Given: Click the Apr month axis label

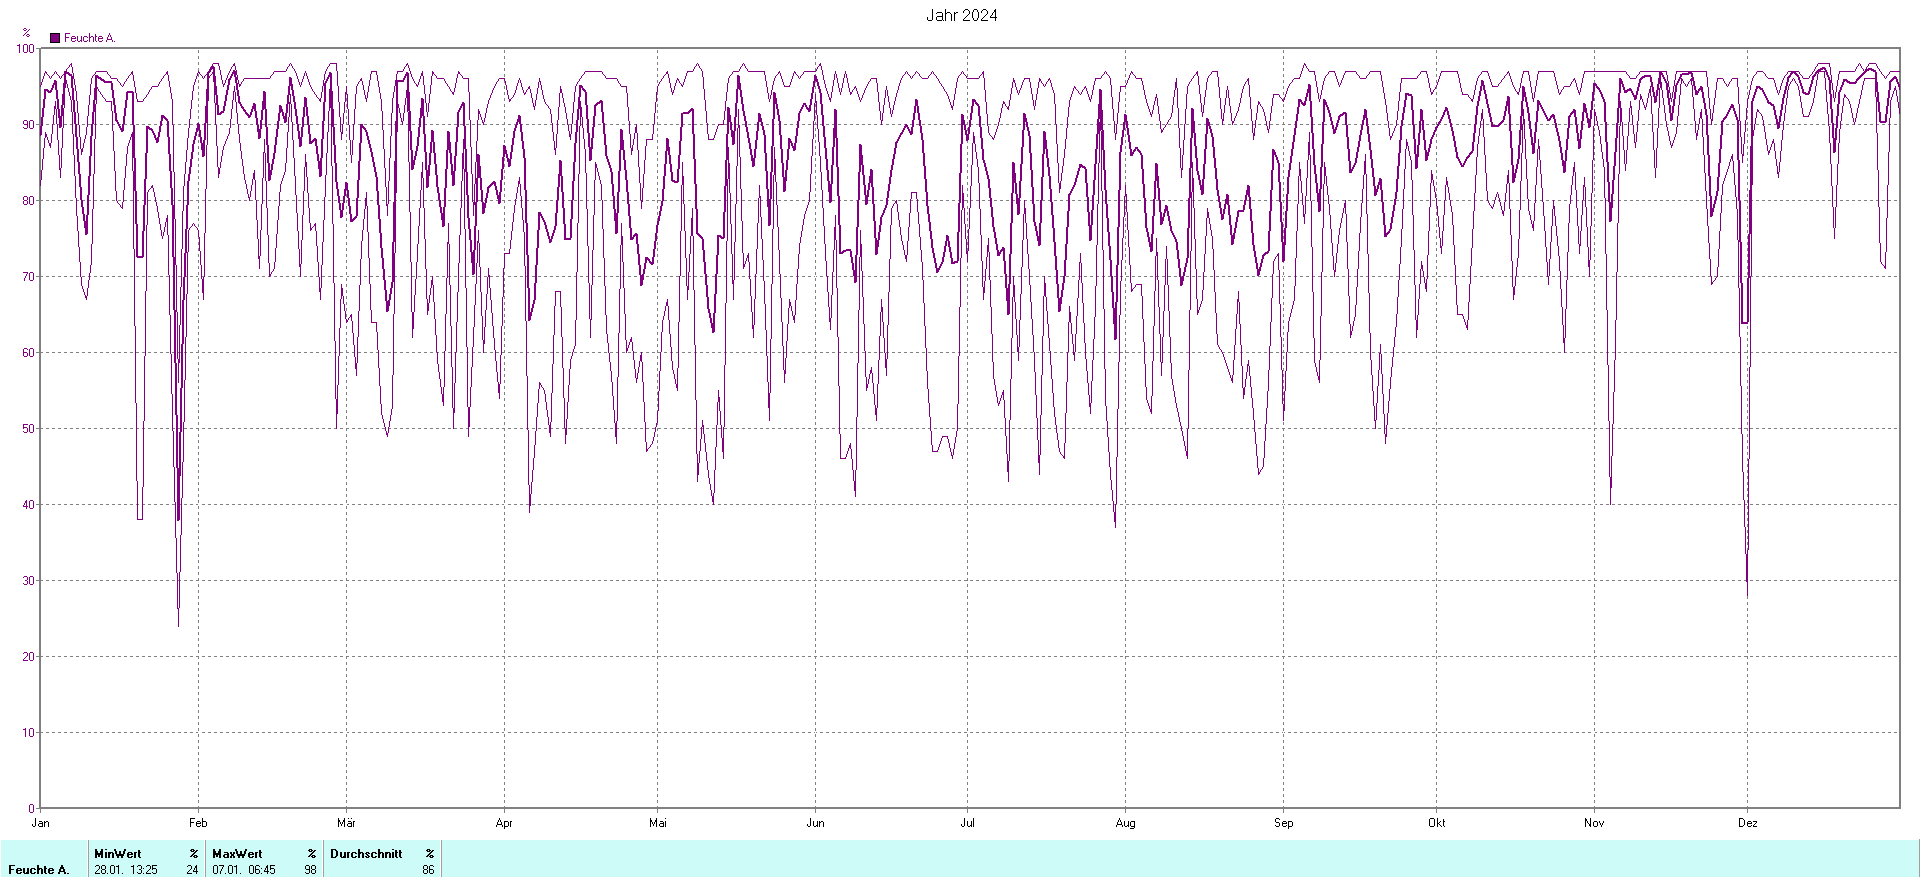Looking at the screenshot, I should click(x=504, y=823).
